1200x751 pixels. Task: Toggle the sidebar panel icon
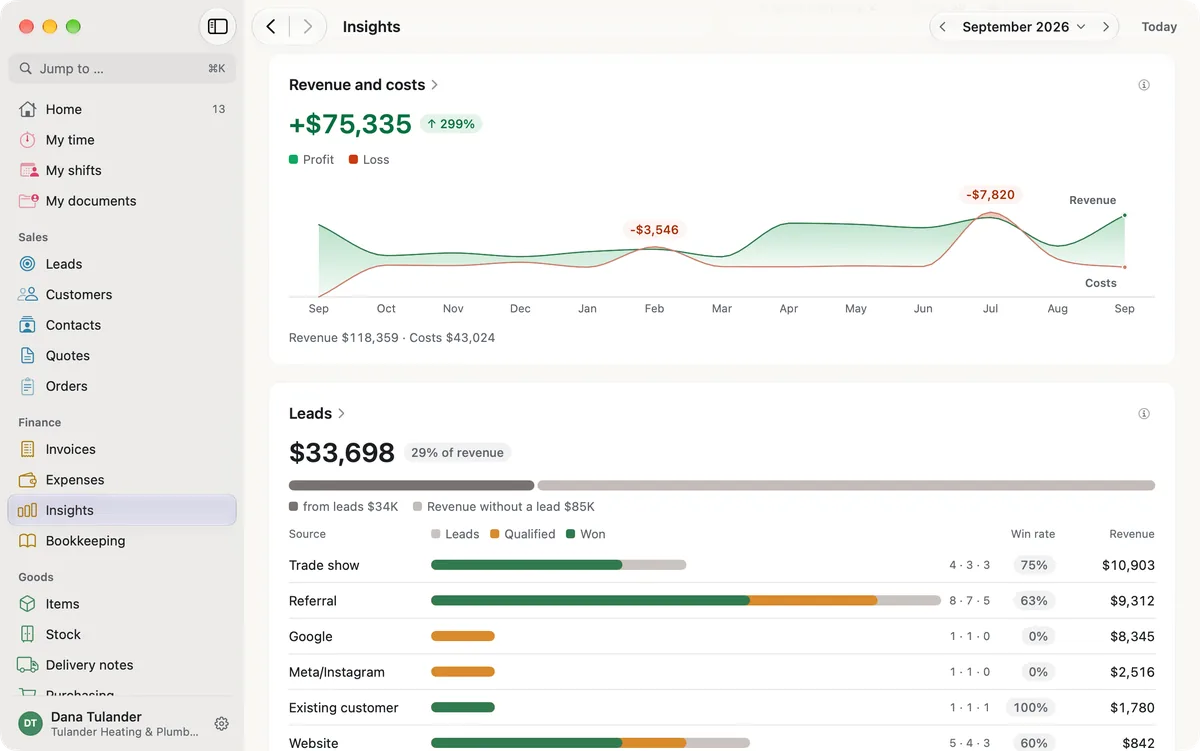217,27
